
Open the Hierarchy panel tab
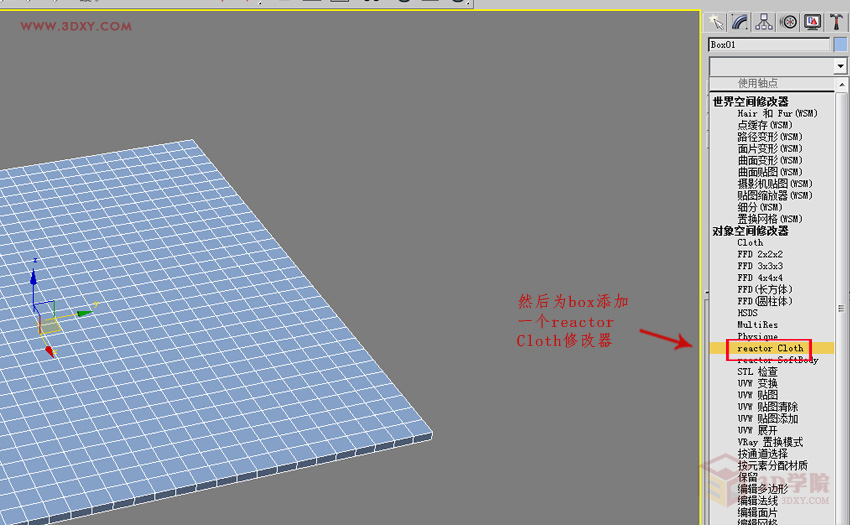pyautogui.click(x=764, y=22)
